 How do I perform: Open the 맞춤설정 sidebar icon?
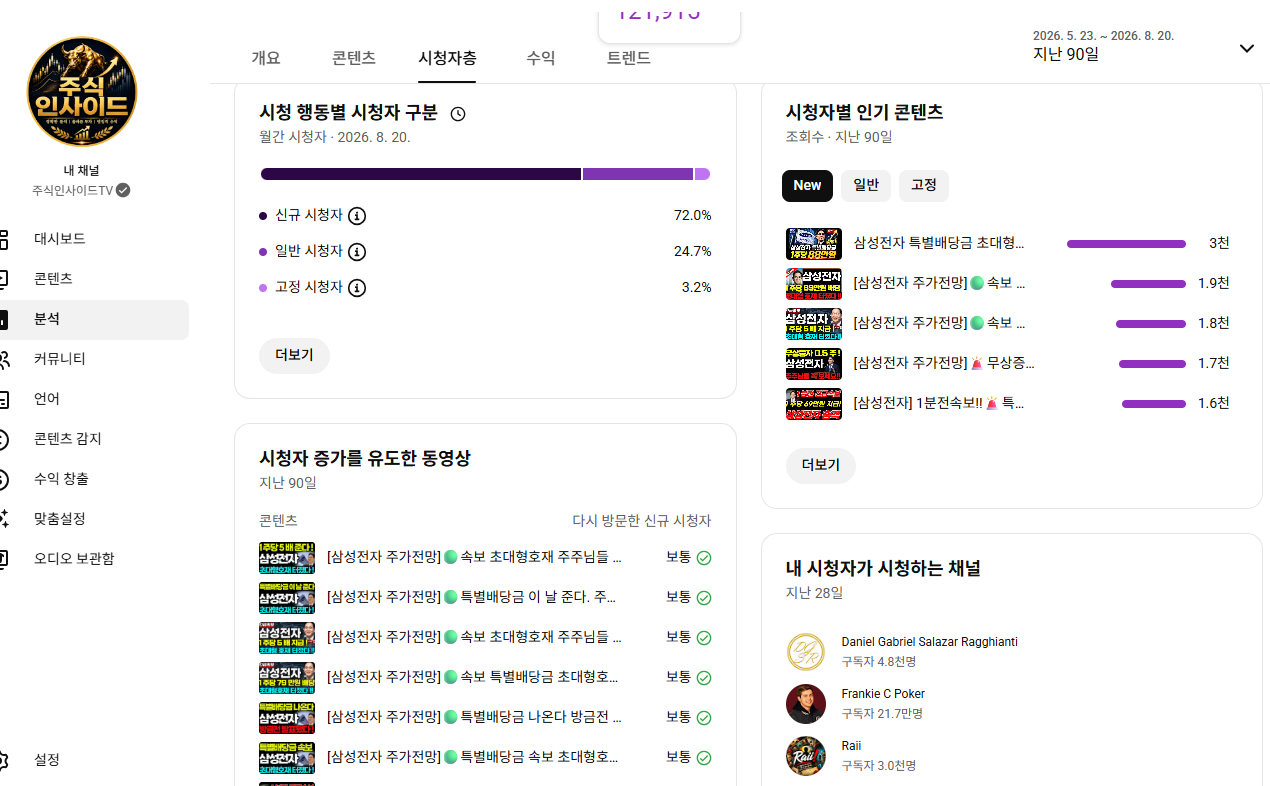[3, 519]
